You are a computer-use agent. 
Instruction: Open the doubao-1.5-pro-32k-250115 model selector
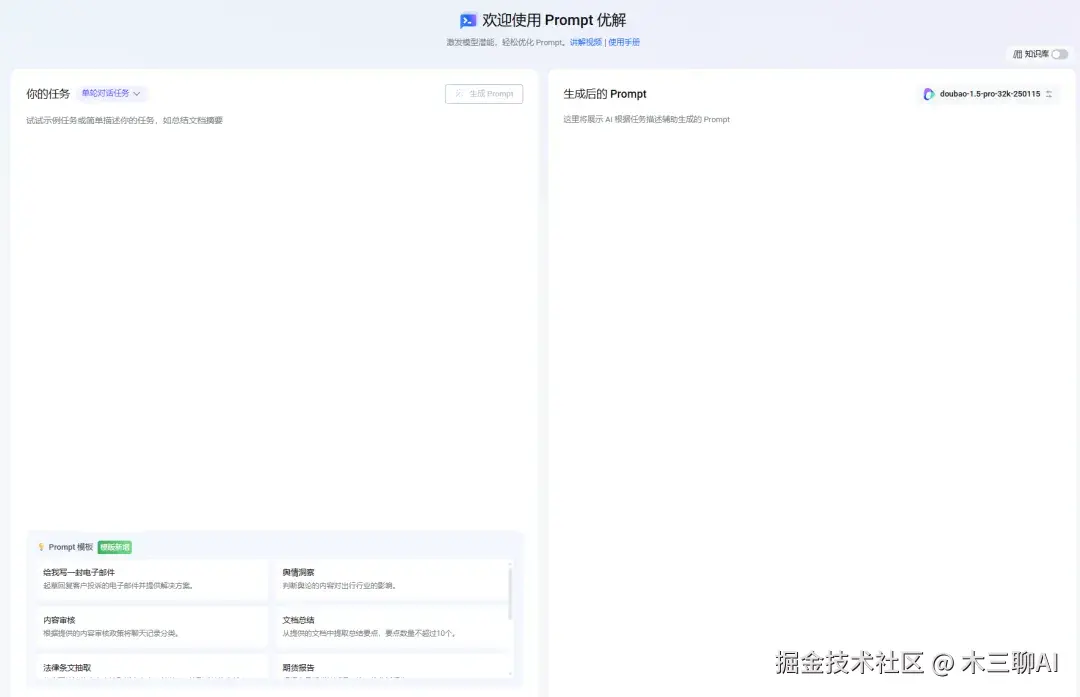point(988,94)
